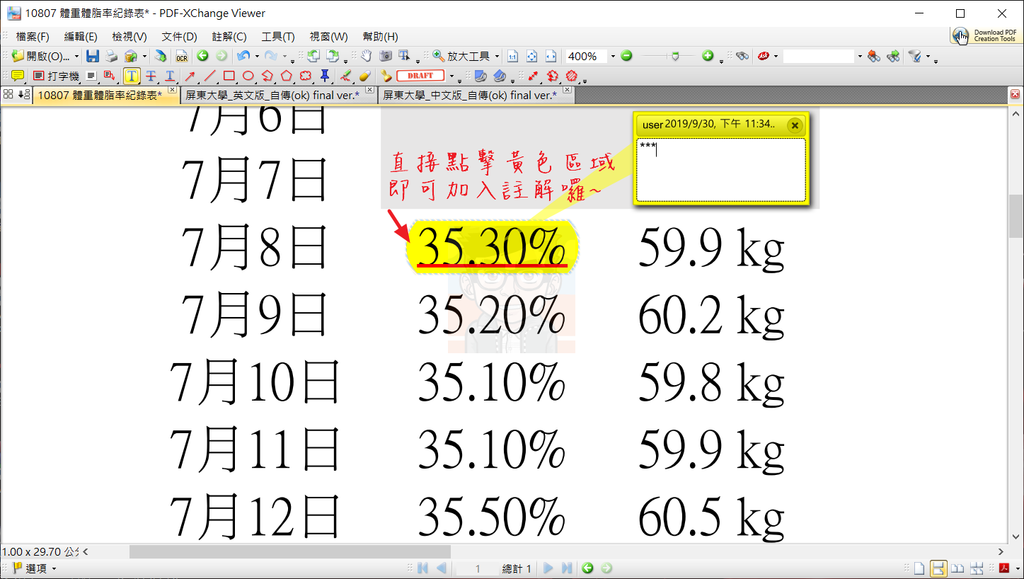Screen dimensions: 1024x579
Task: Click the vertical scrollbar thumb
Action: pos(1016,217)
